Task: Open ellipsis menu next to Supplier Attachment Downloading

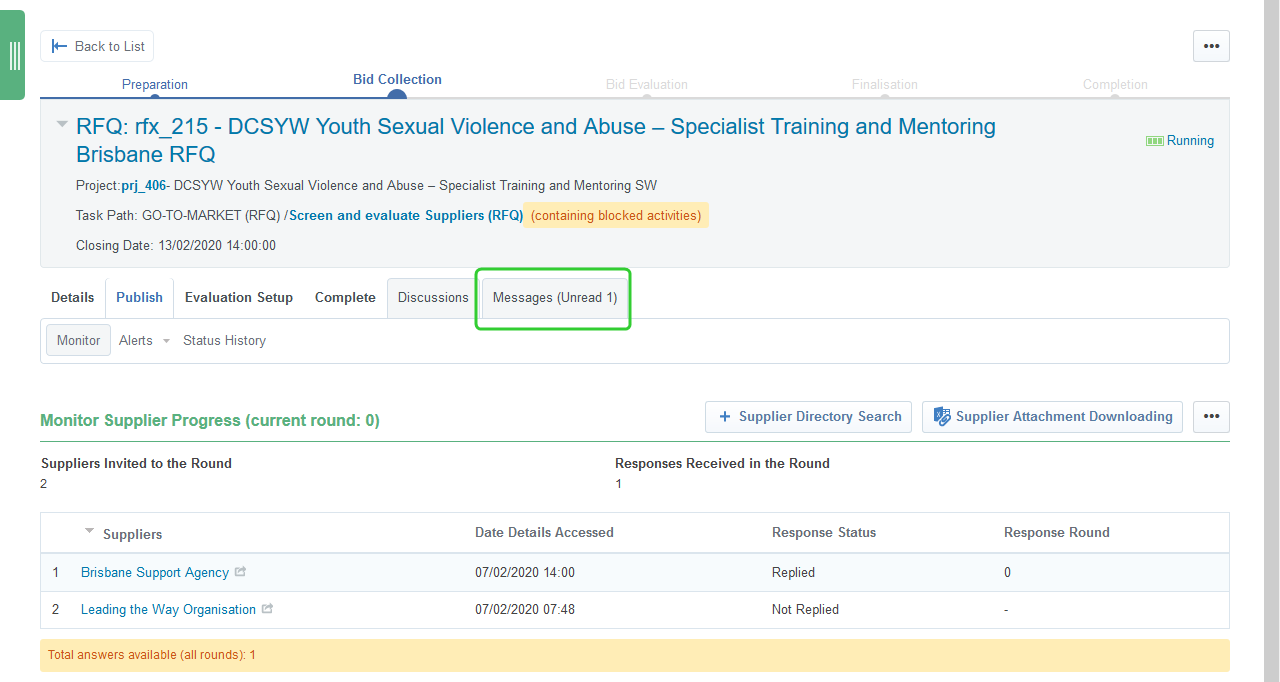Action: coord(1211,417)
